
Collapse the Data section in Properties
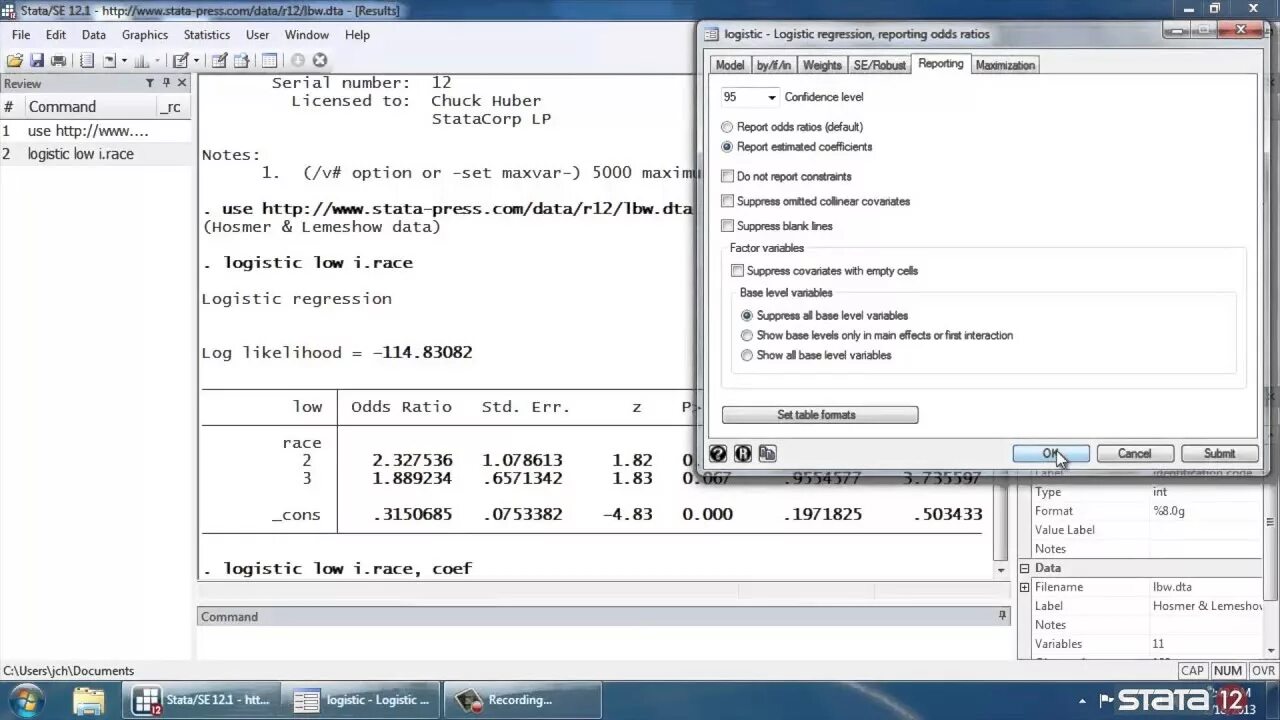click(x=1024, y=568)
